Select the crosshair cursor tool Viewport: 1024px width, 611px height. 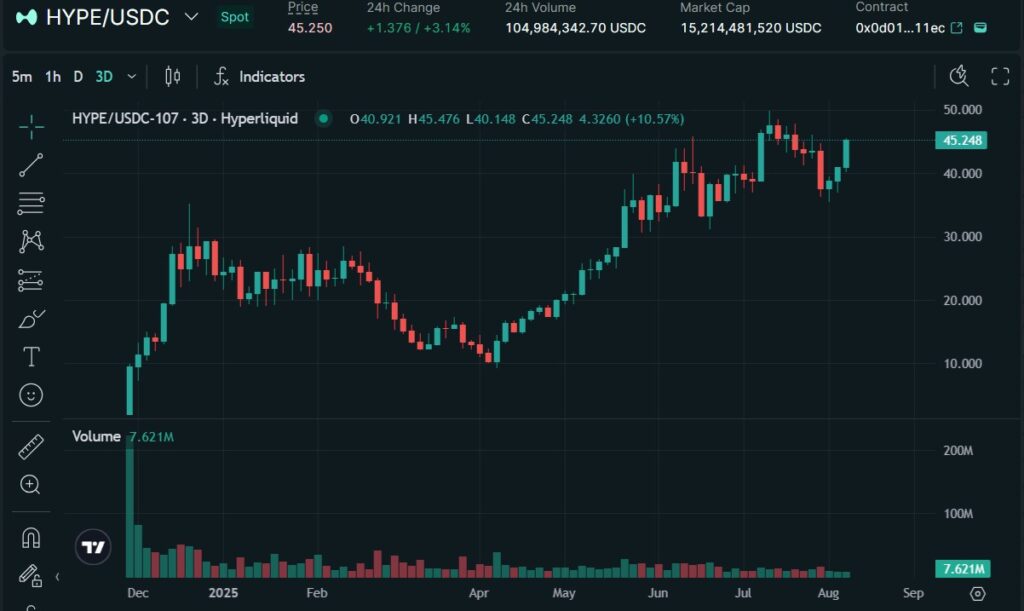click(31, 127)
